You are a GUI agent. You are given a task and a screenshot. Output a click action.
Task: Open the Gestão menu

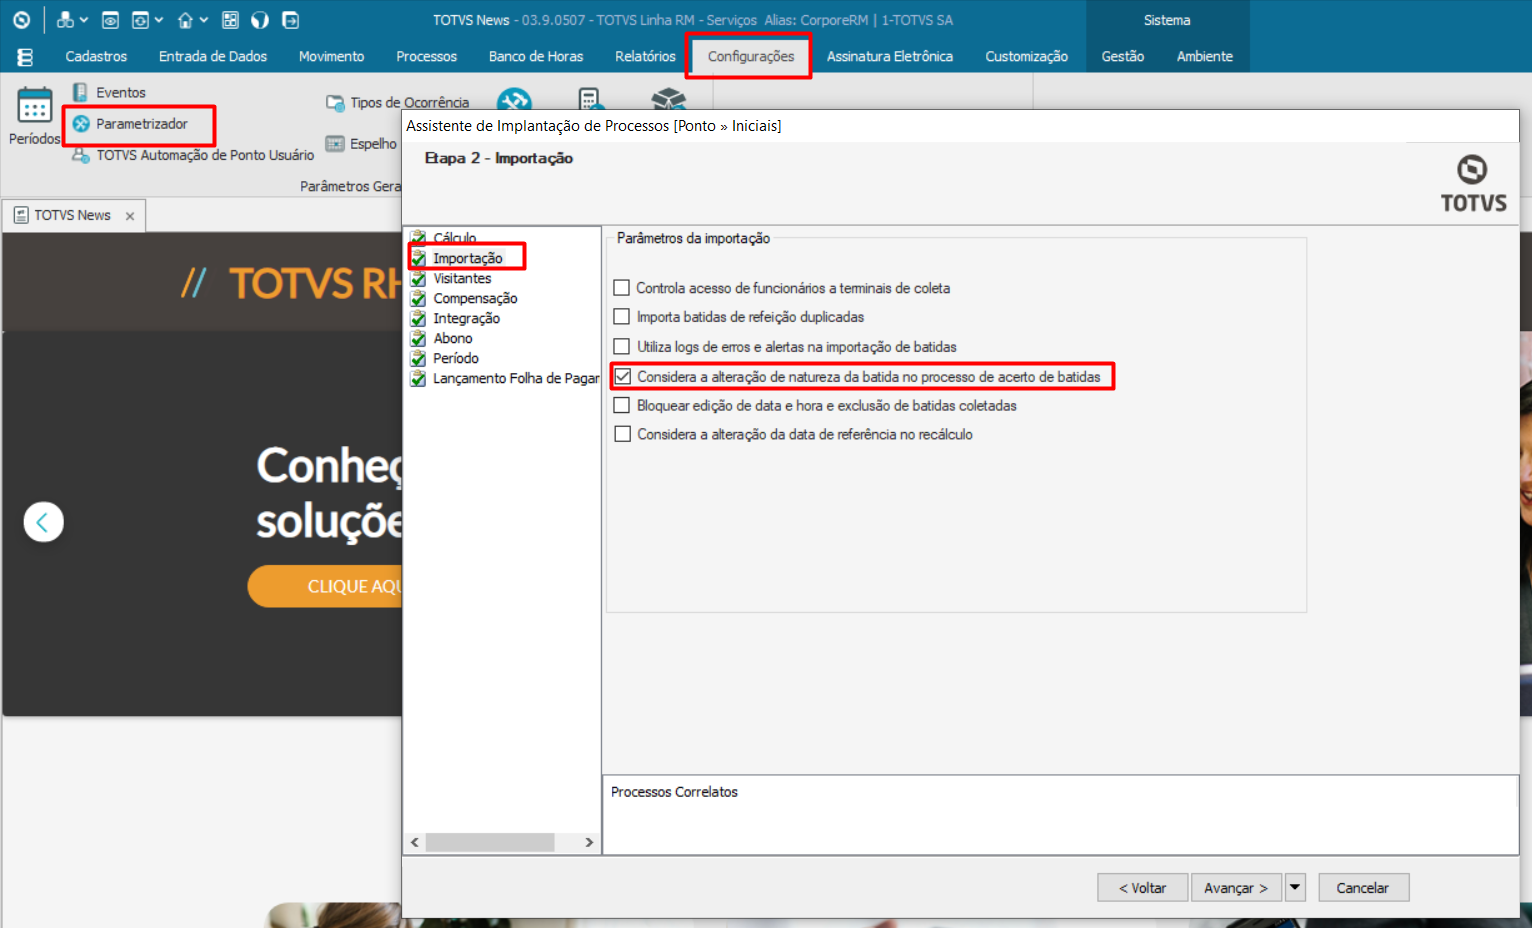click(x=1123, y=57)
